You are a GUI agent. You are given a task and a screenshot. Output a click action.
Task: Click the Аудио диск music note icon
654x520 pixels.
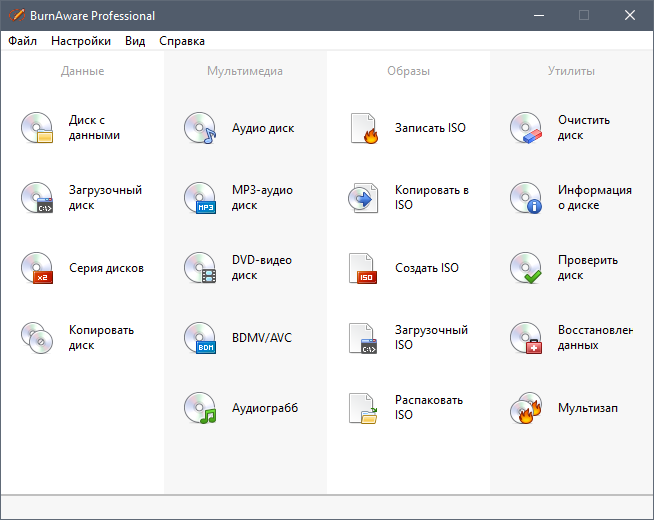200,128
